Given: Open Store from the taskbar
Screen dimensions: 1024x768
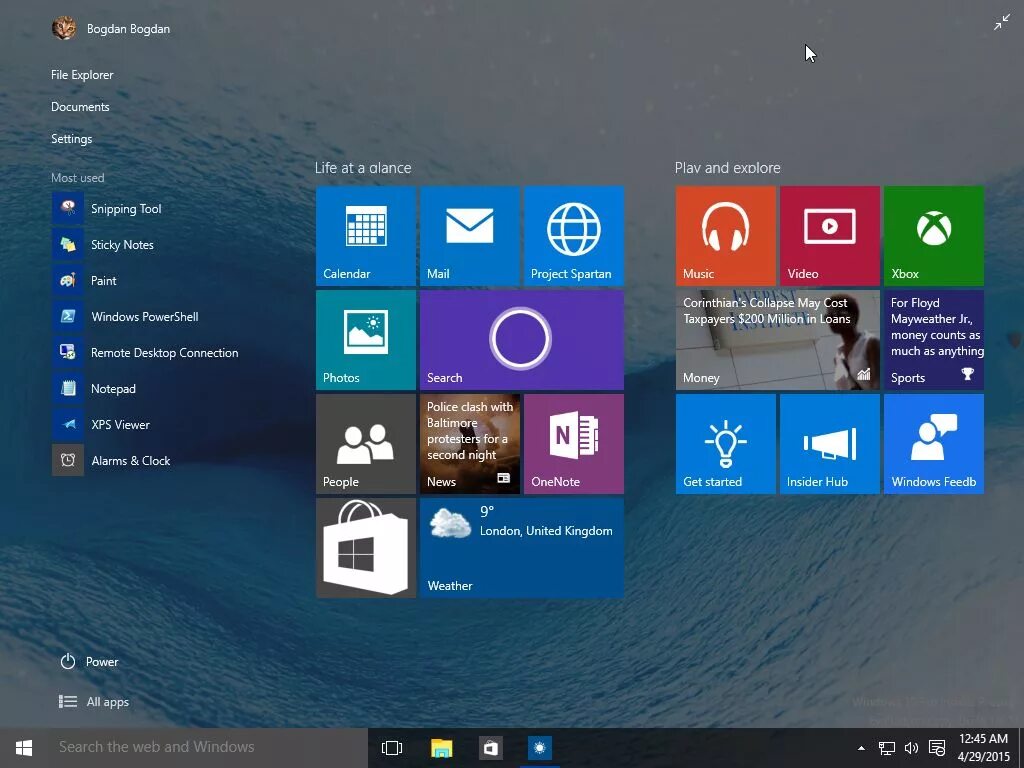Looking at the screenshot, I should [x=490, y=748].
